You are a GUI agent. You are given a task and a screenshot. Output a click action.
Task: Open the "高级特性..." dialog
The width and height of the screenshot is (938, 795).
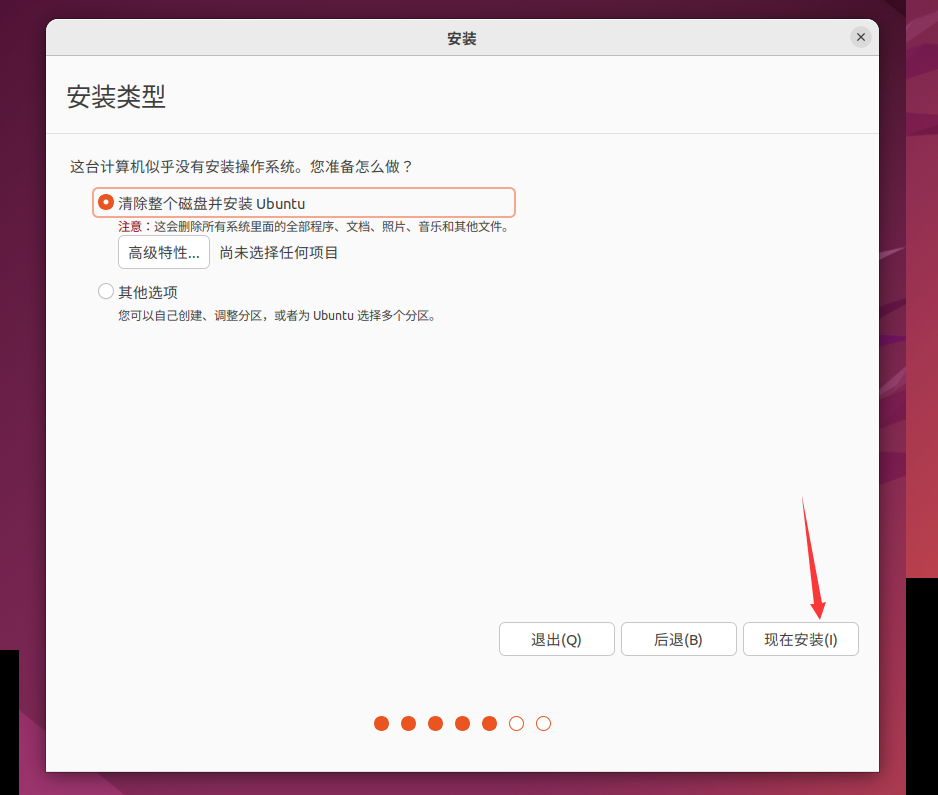click(164, 252)
